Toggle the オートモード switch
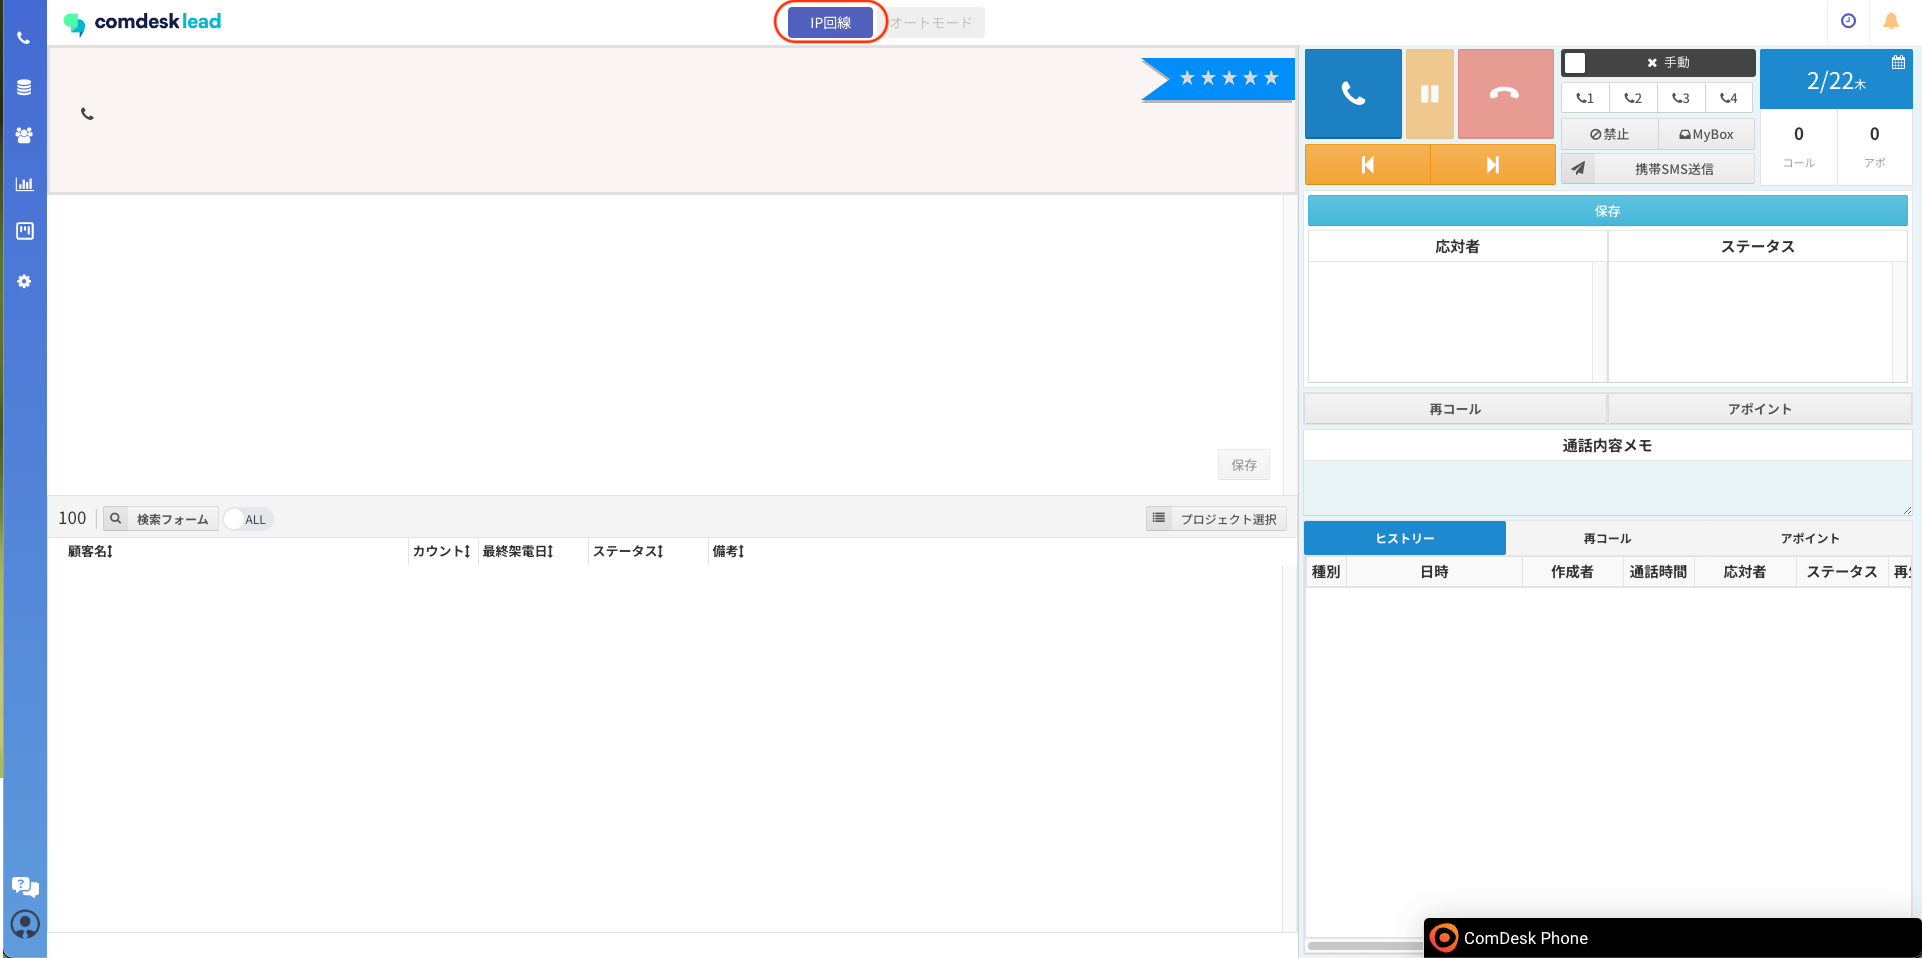The width and height of the screenshot is (1922, 958). point(931,23)
